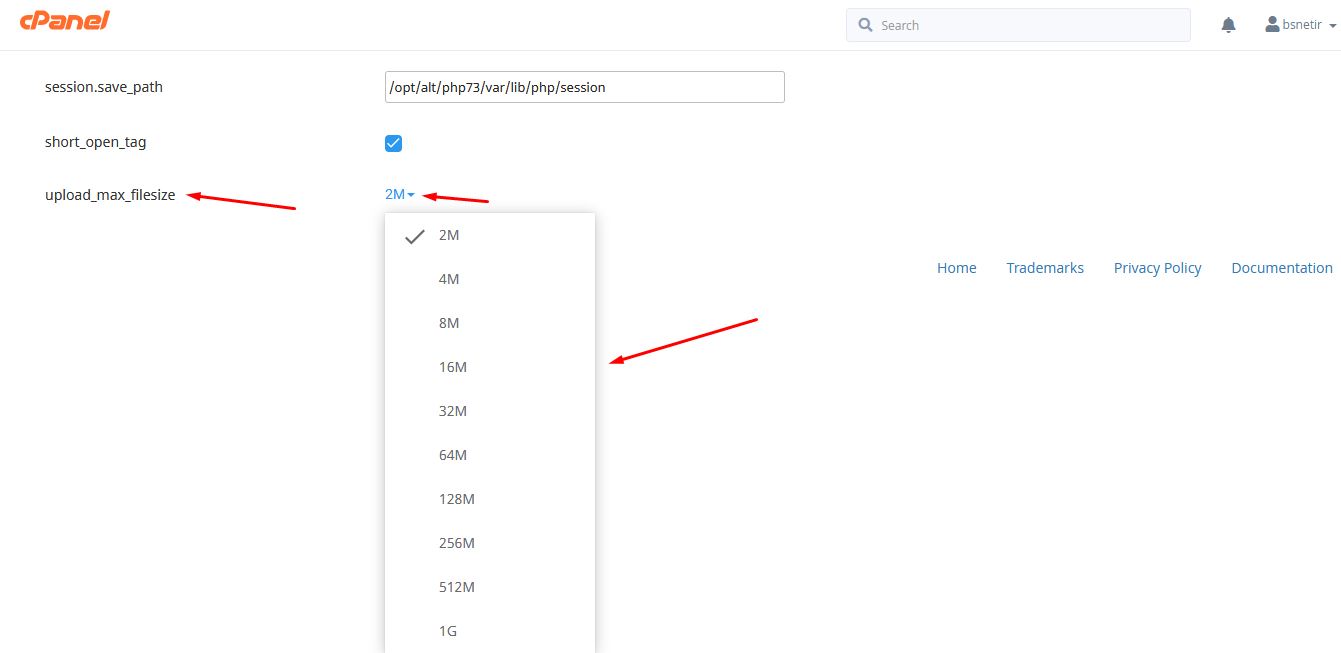The height and width of the screenshot is (653, 1341).
Task: Open the notifications bell
Action: point(1229,25)
